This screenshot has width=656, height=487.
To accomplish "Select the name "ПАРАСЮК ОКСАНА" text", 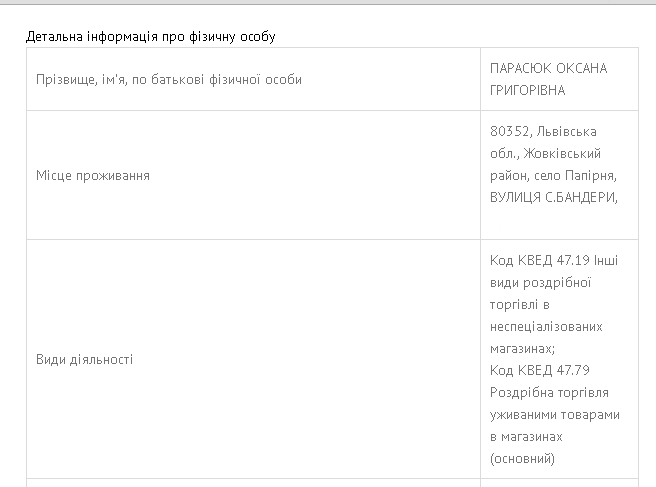I will (548, 68).
